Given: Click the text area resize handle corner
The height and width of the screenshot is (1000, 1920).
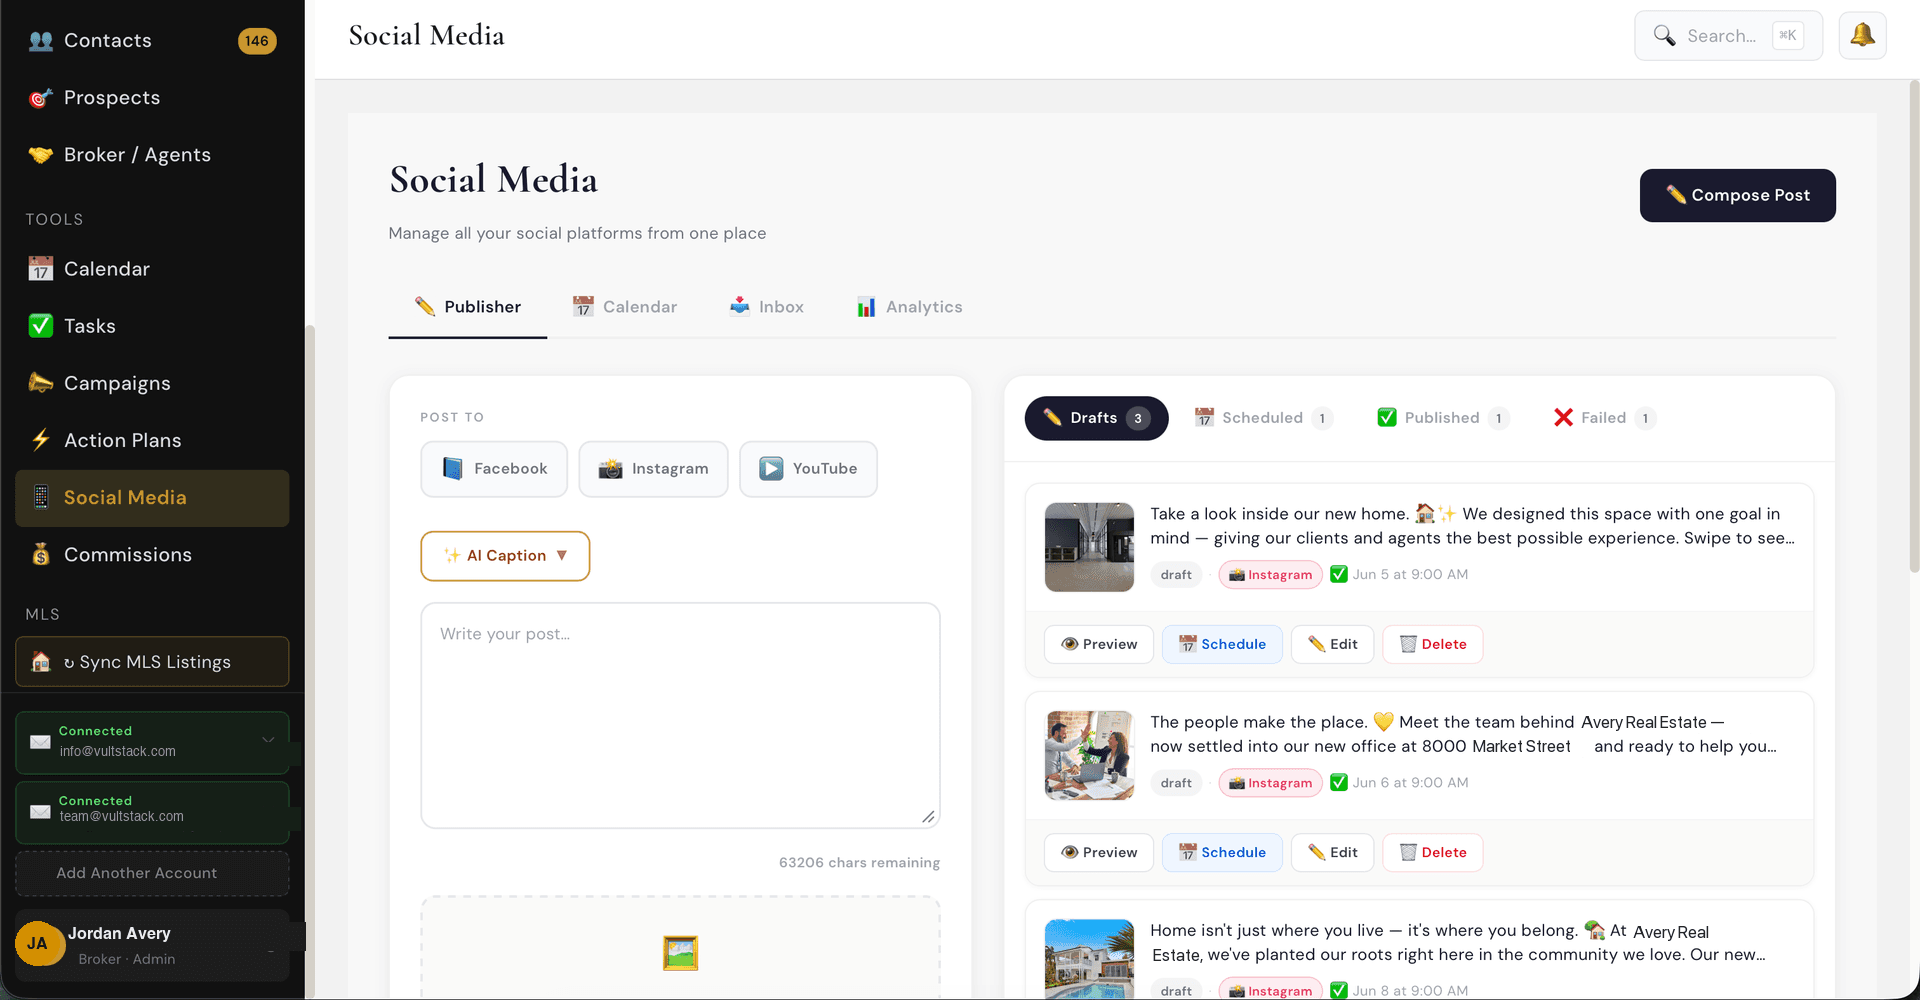Looking at the screenshot, I should [928, 817].
